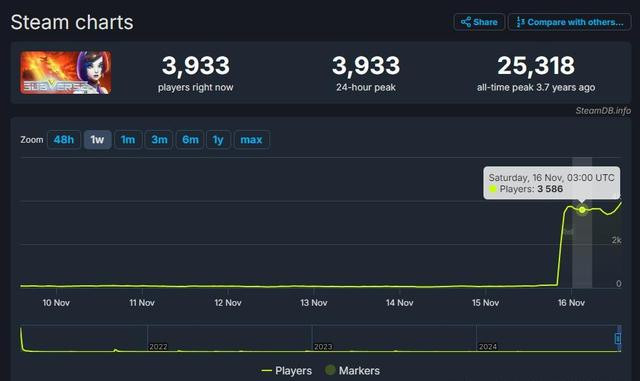Toggle the Markers series in legend
This screenshot has height=381, width=640.
[x=353, y=371]
